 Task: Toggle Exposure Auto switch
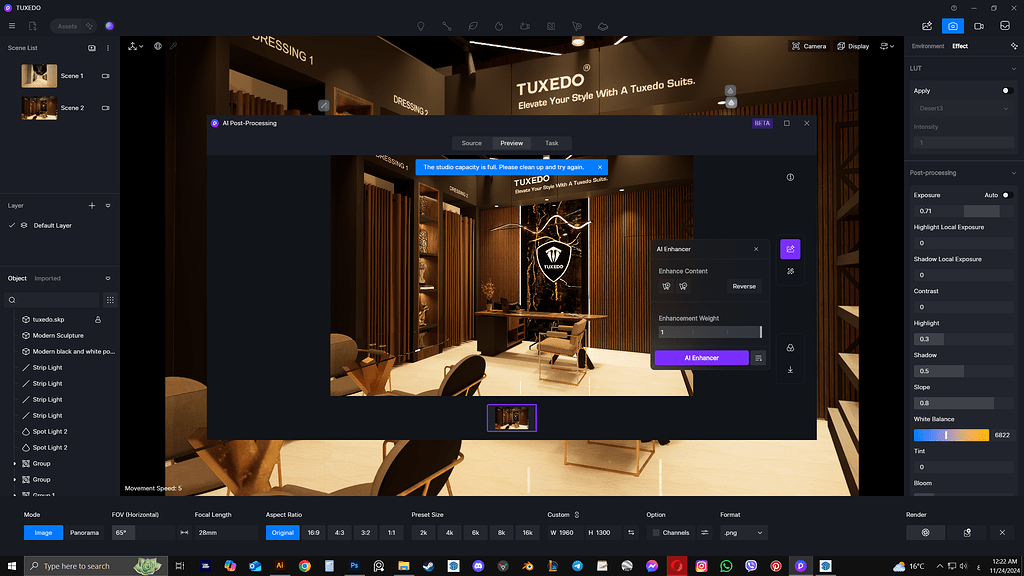pos(1006,195)
